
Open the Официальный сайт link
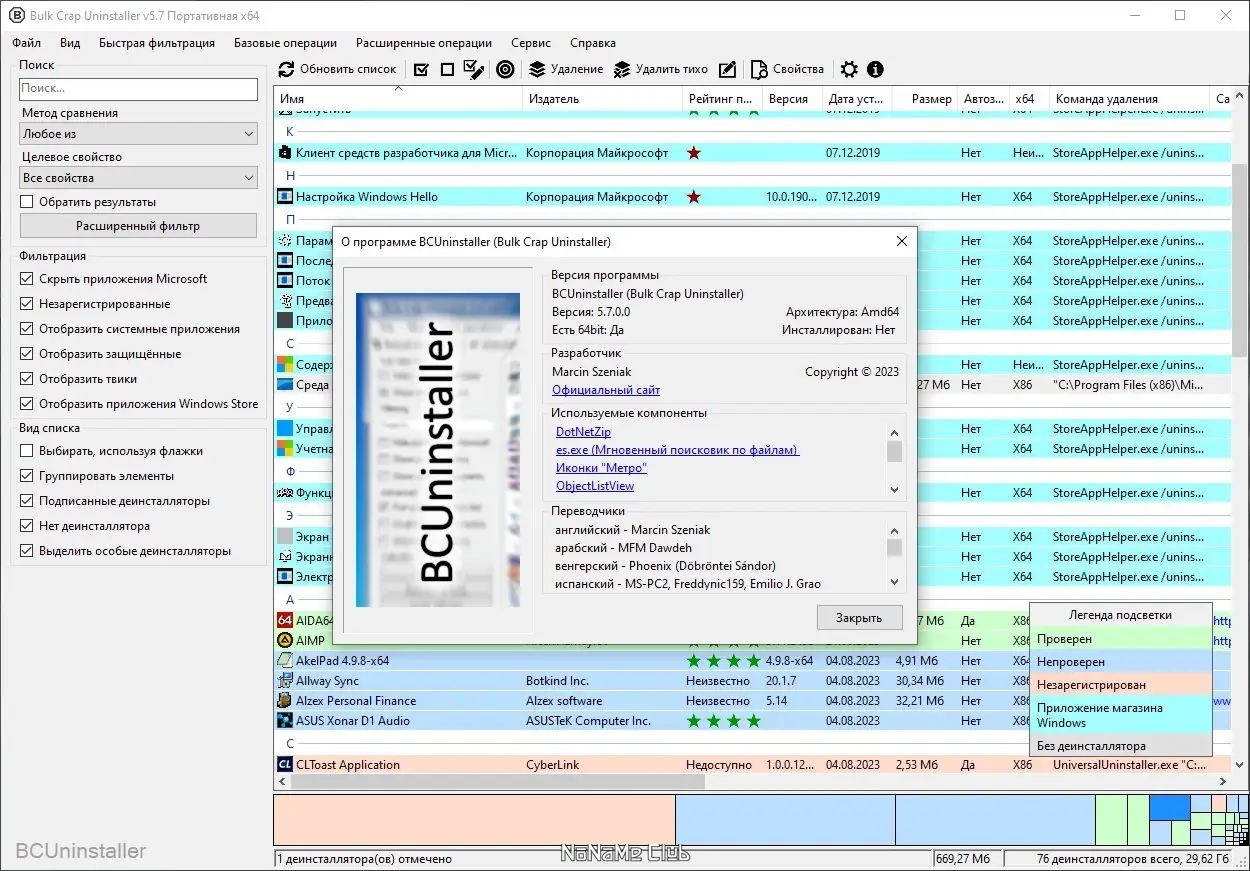click(x=606, y=390)
